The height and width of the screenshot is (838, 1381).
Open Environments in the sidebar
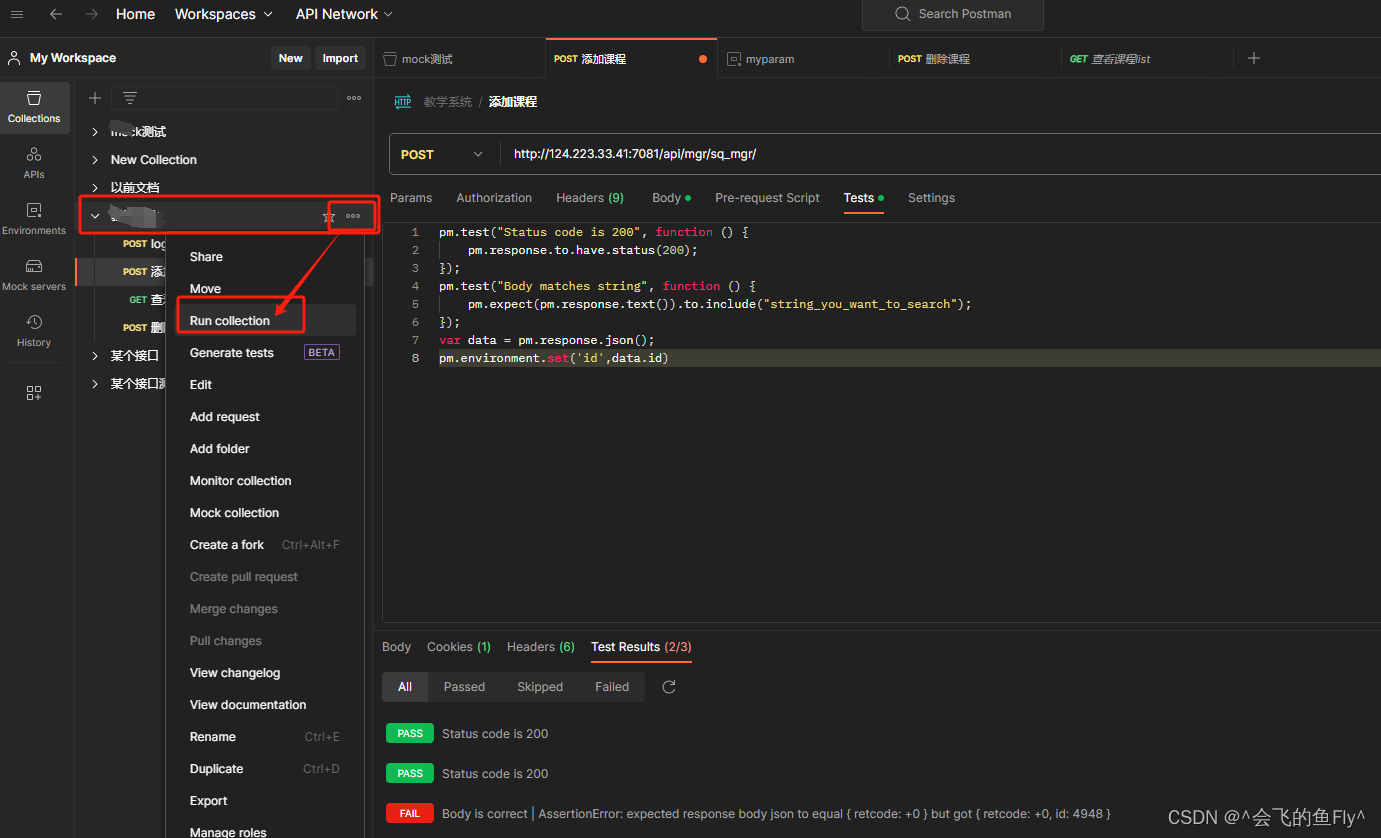tap(34, 219)
